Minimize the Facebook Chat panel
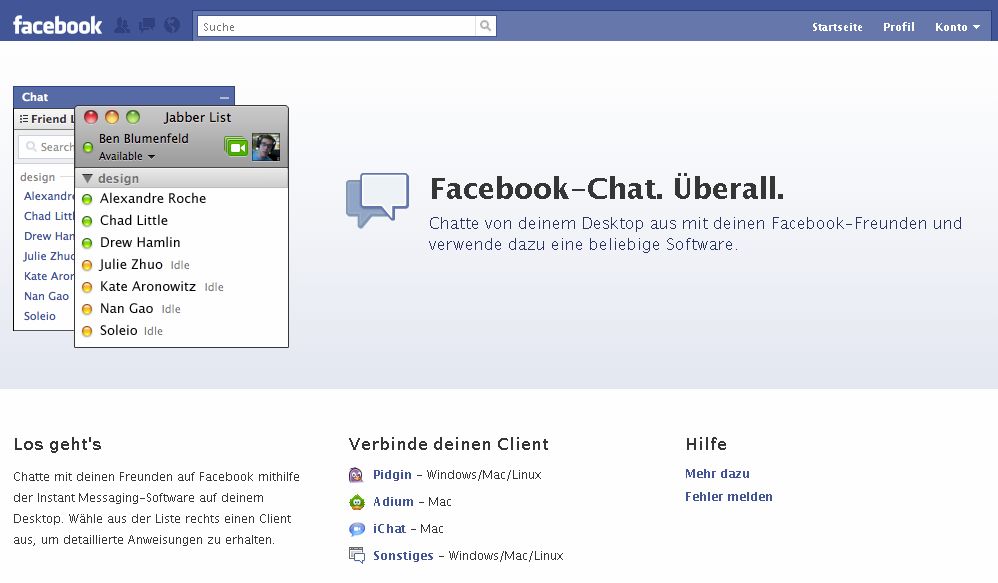The image size is (998, 583). pos(226,96)
